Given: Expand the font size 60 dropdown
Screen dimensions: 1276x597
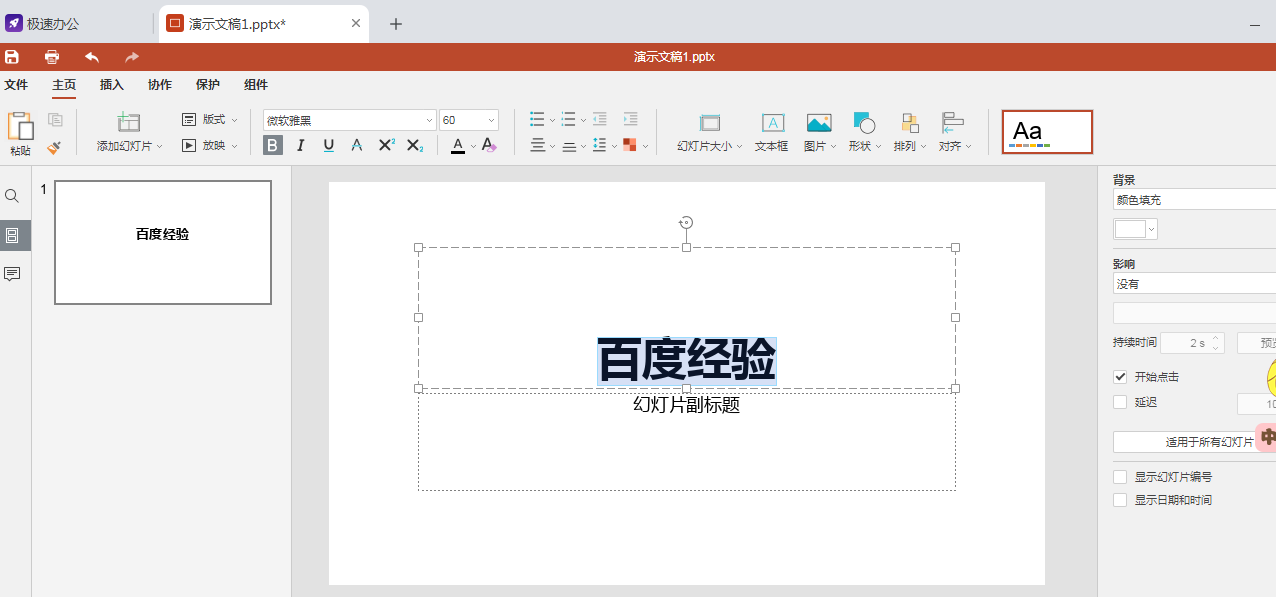Looking at the screenshot, I should 492,120.
